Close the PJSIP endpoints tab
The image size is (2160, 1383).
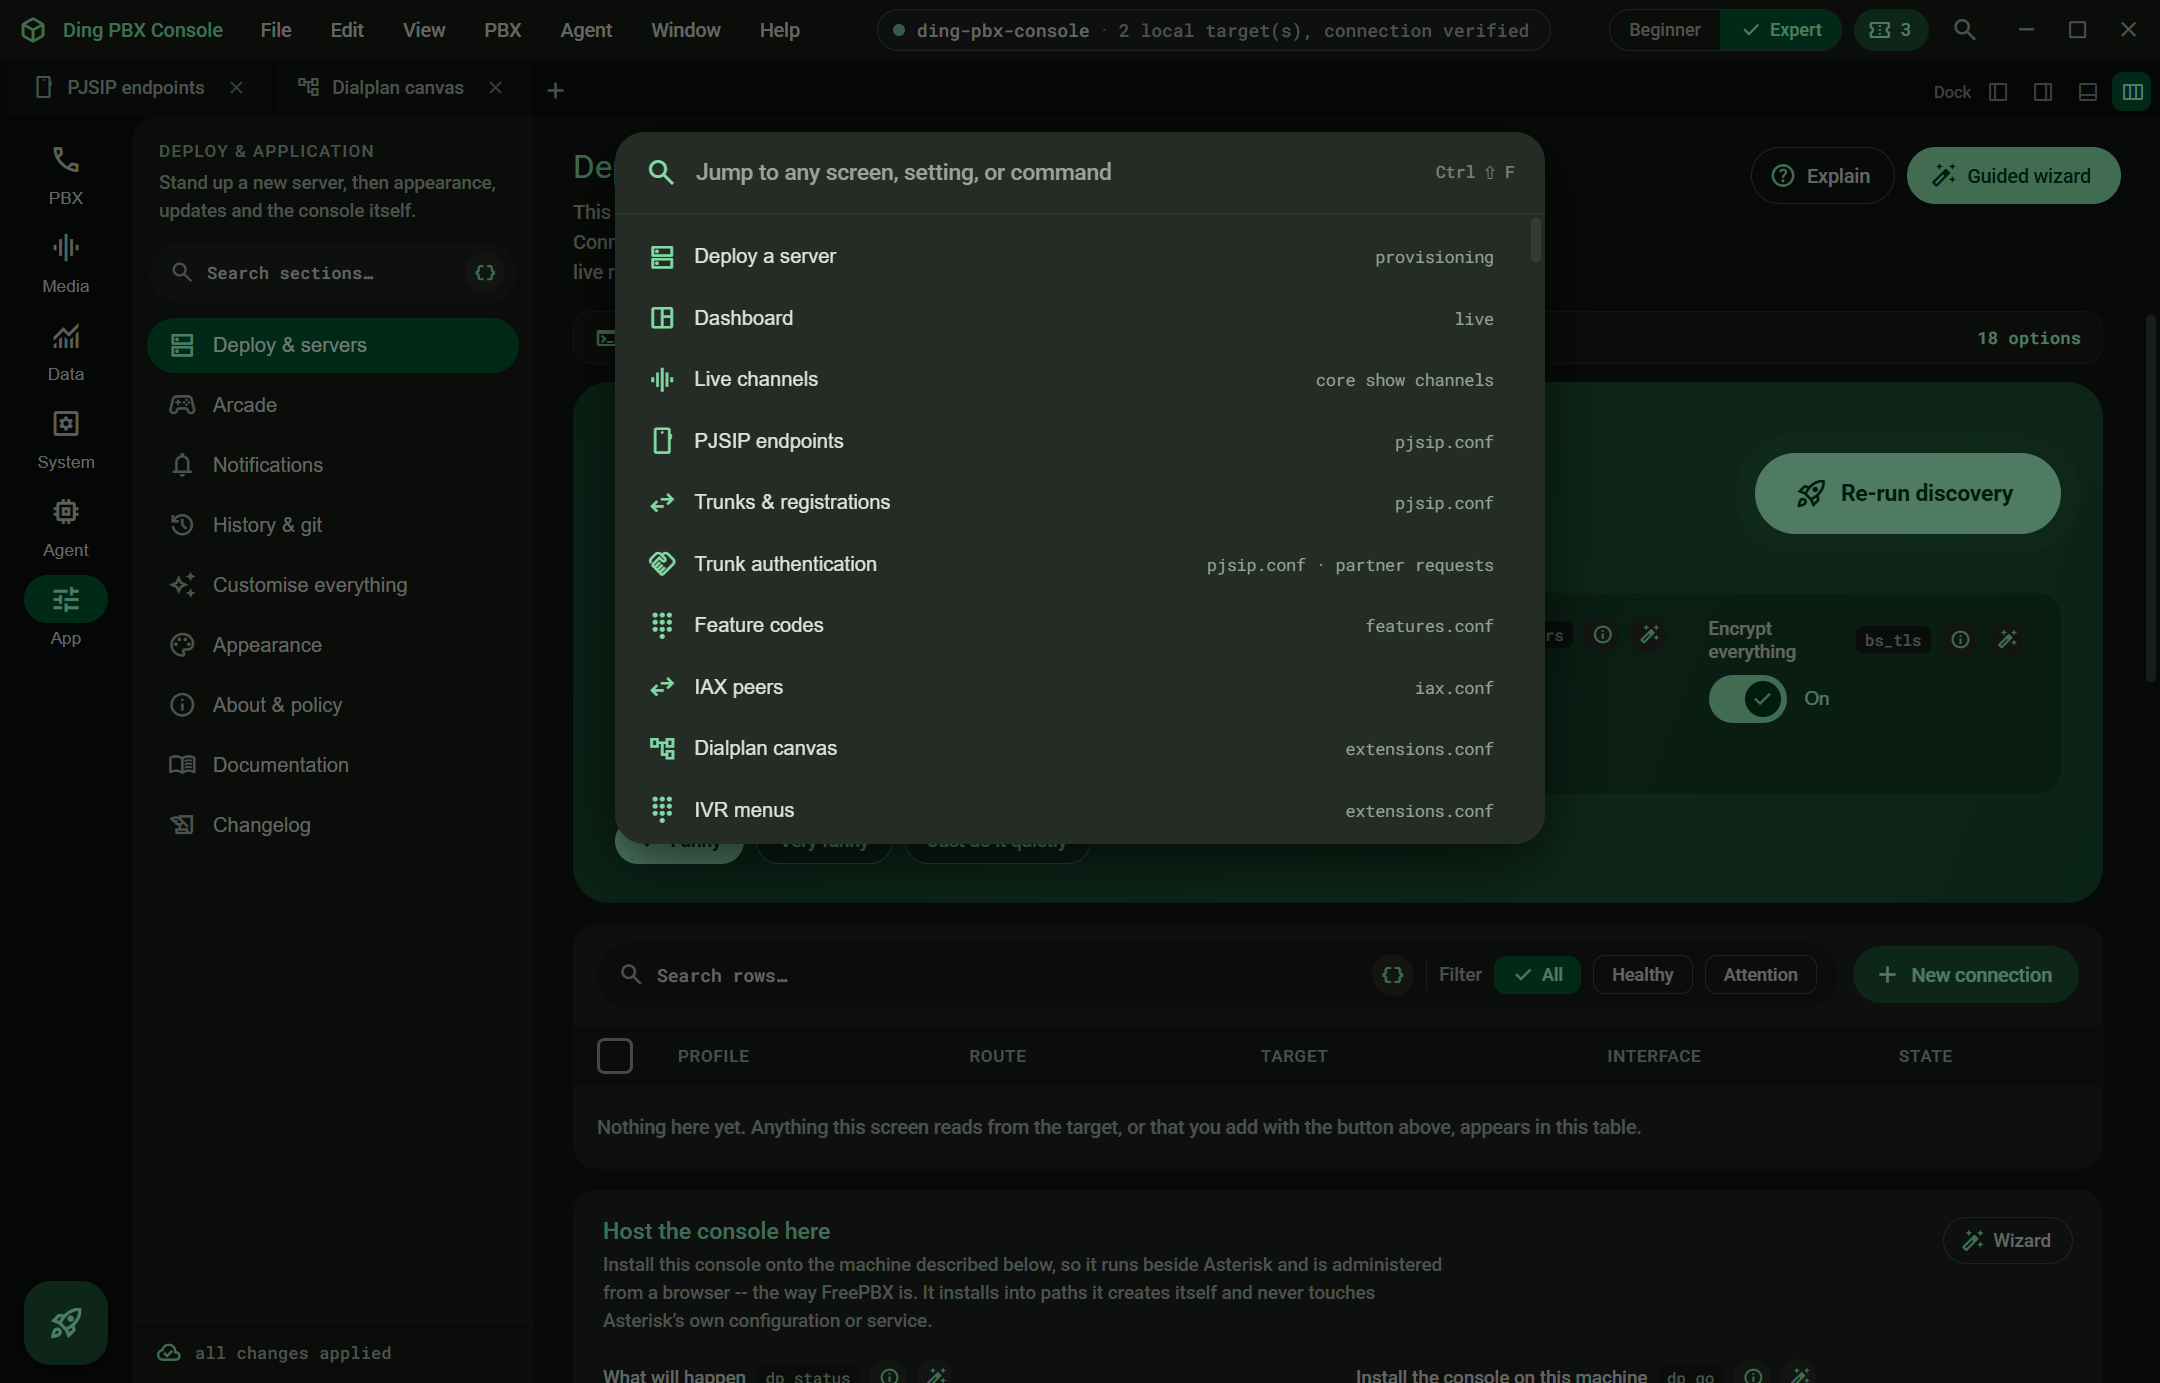pos(236,88)
